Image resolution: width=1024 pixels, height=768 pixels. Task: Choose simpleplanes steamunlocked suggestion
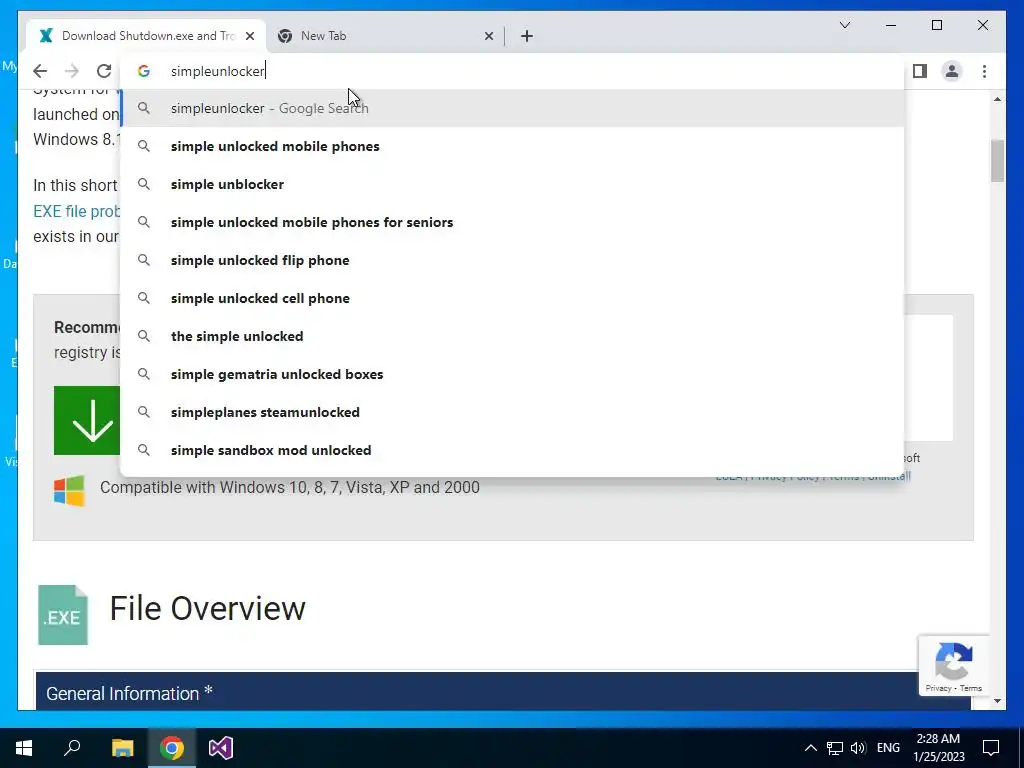(513, 412)
